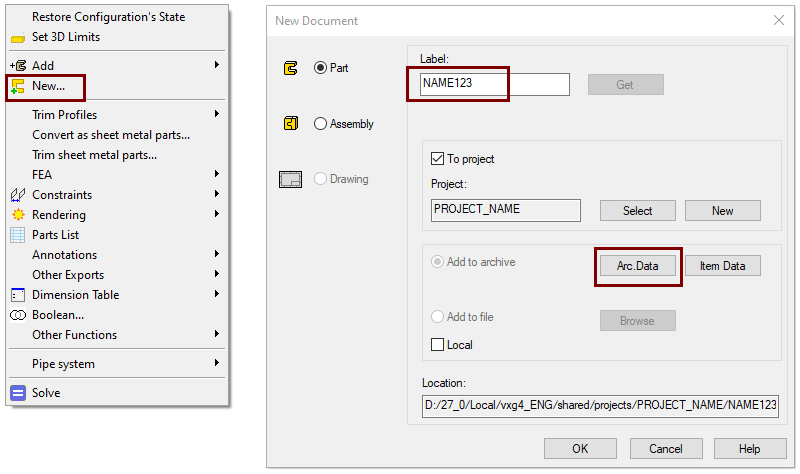Viewport: 800px width, 474px height.
Task: Select the Add to file radio button
Action: pyautogui.click(x=437, y=317)
